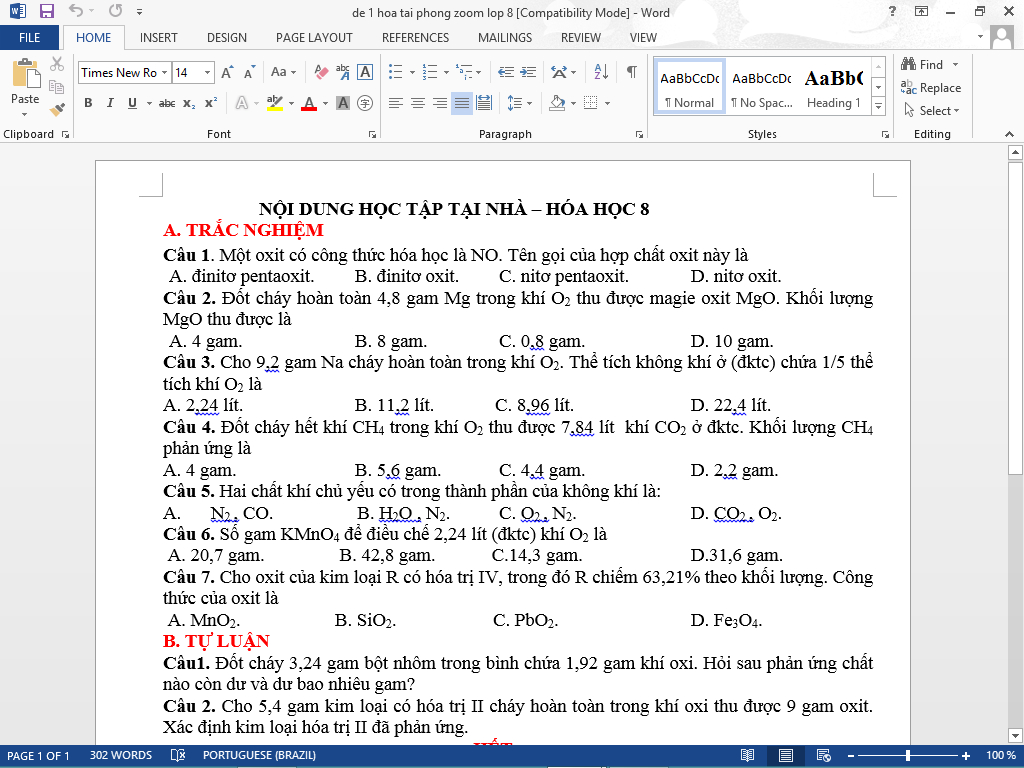Viewport: 1024px width, 768px height.
Task: Apply the yellow text highlight color
Action: point(275,103)
